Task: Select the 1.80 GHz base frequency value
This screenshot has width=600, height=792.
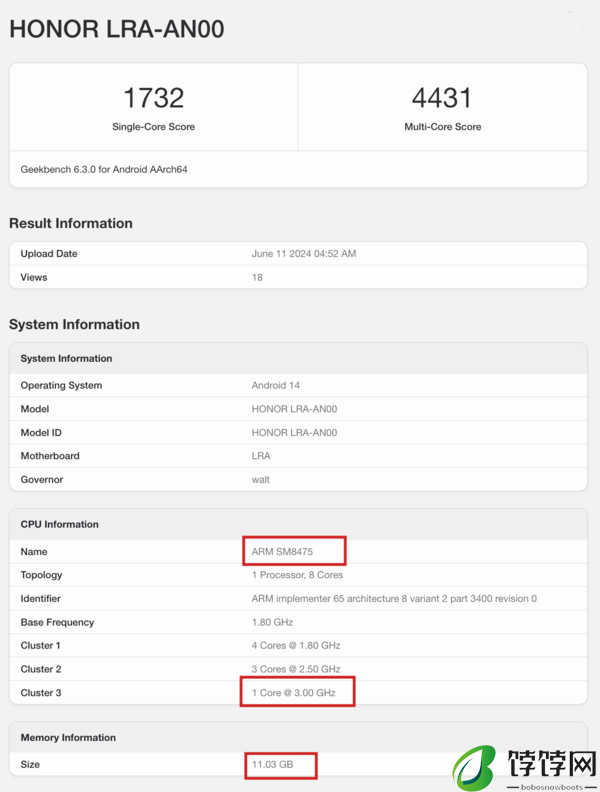Action: [272, 622]
